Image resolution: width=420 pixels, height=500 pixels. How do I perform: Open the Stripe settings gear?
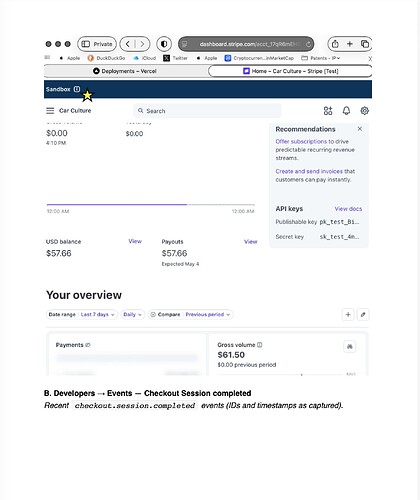(365, 111)
